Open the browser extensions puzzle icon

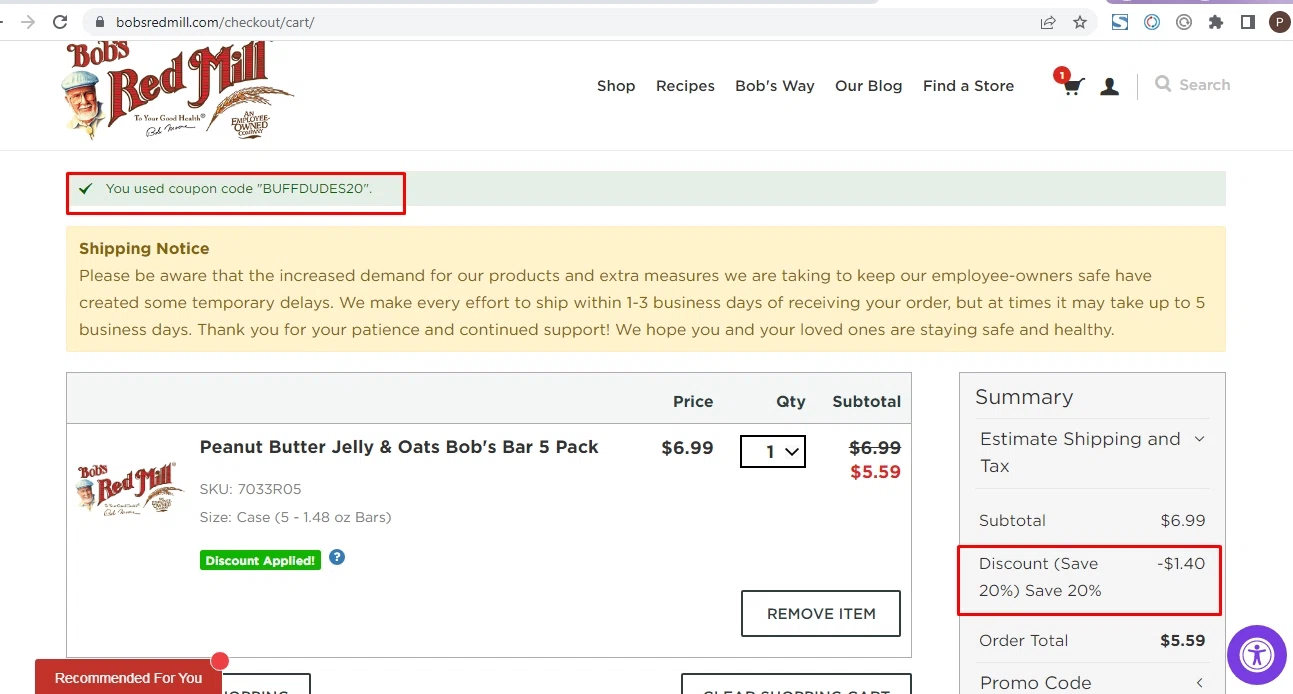(1216, 22)
